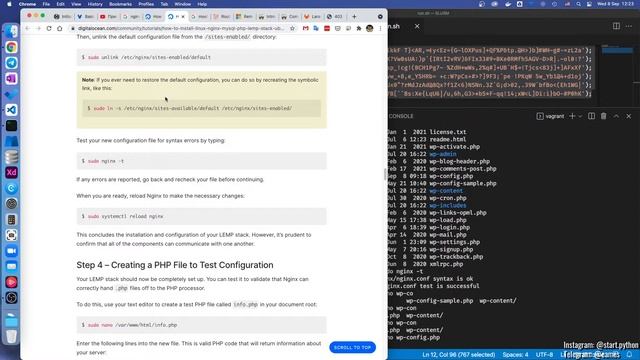Click the VS Code minimap highlight

point(617,51)
